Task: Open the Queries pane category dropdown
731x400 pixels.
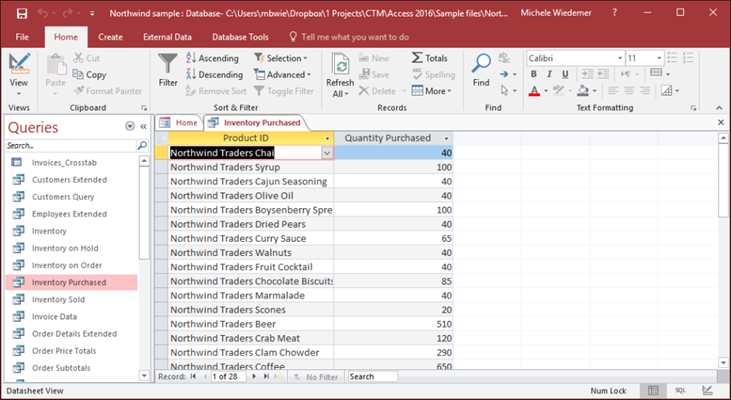Action: pyautogui.click(x=130, y=126)
